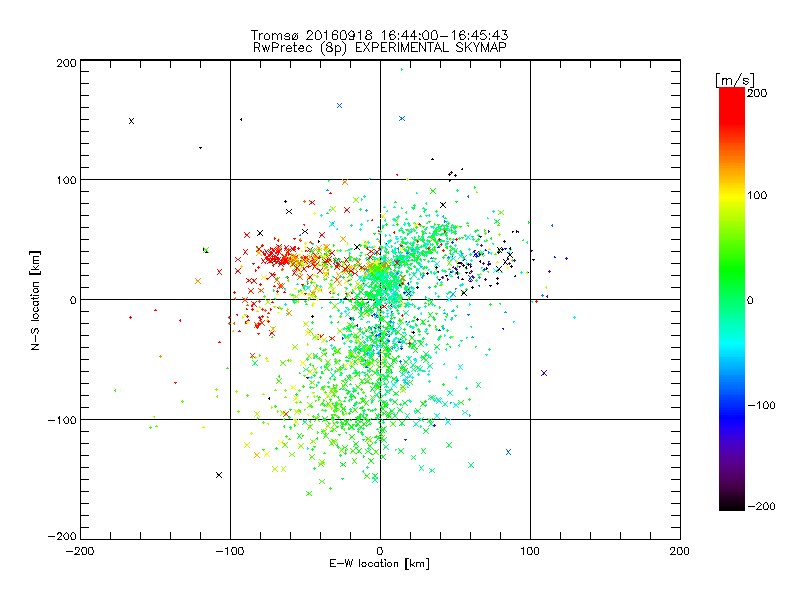Click the 200 tick label on the N-S axis
This screenshot has height=600, width=800.
[66, 63]
